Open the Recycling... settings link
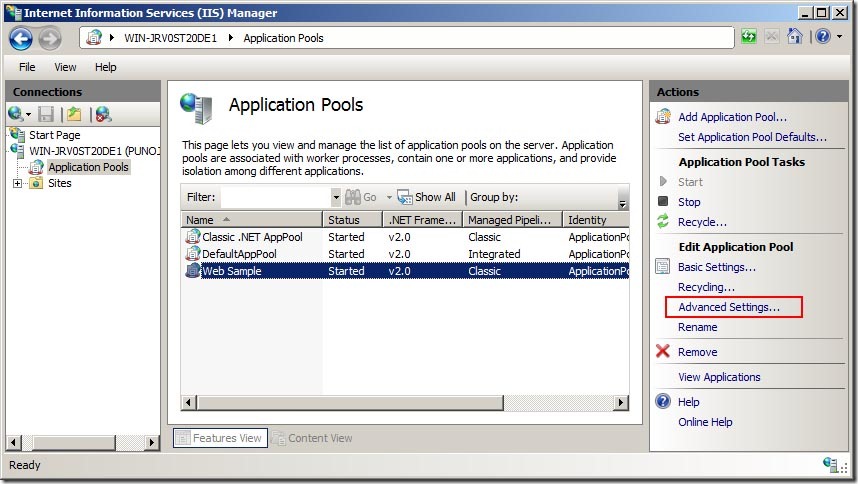The height and width of the screenshot is (484, 858). tap(706, 287)
